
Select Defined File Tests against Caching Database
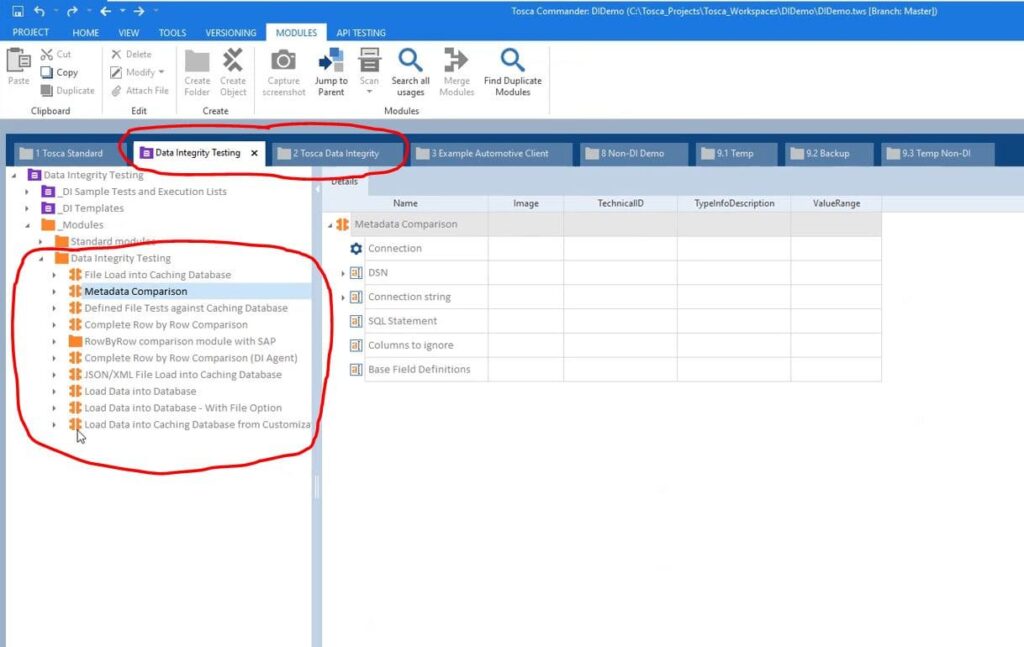[x=185, y=308]
